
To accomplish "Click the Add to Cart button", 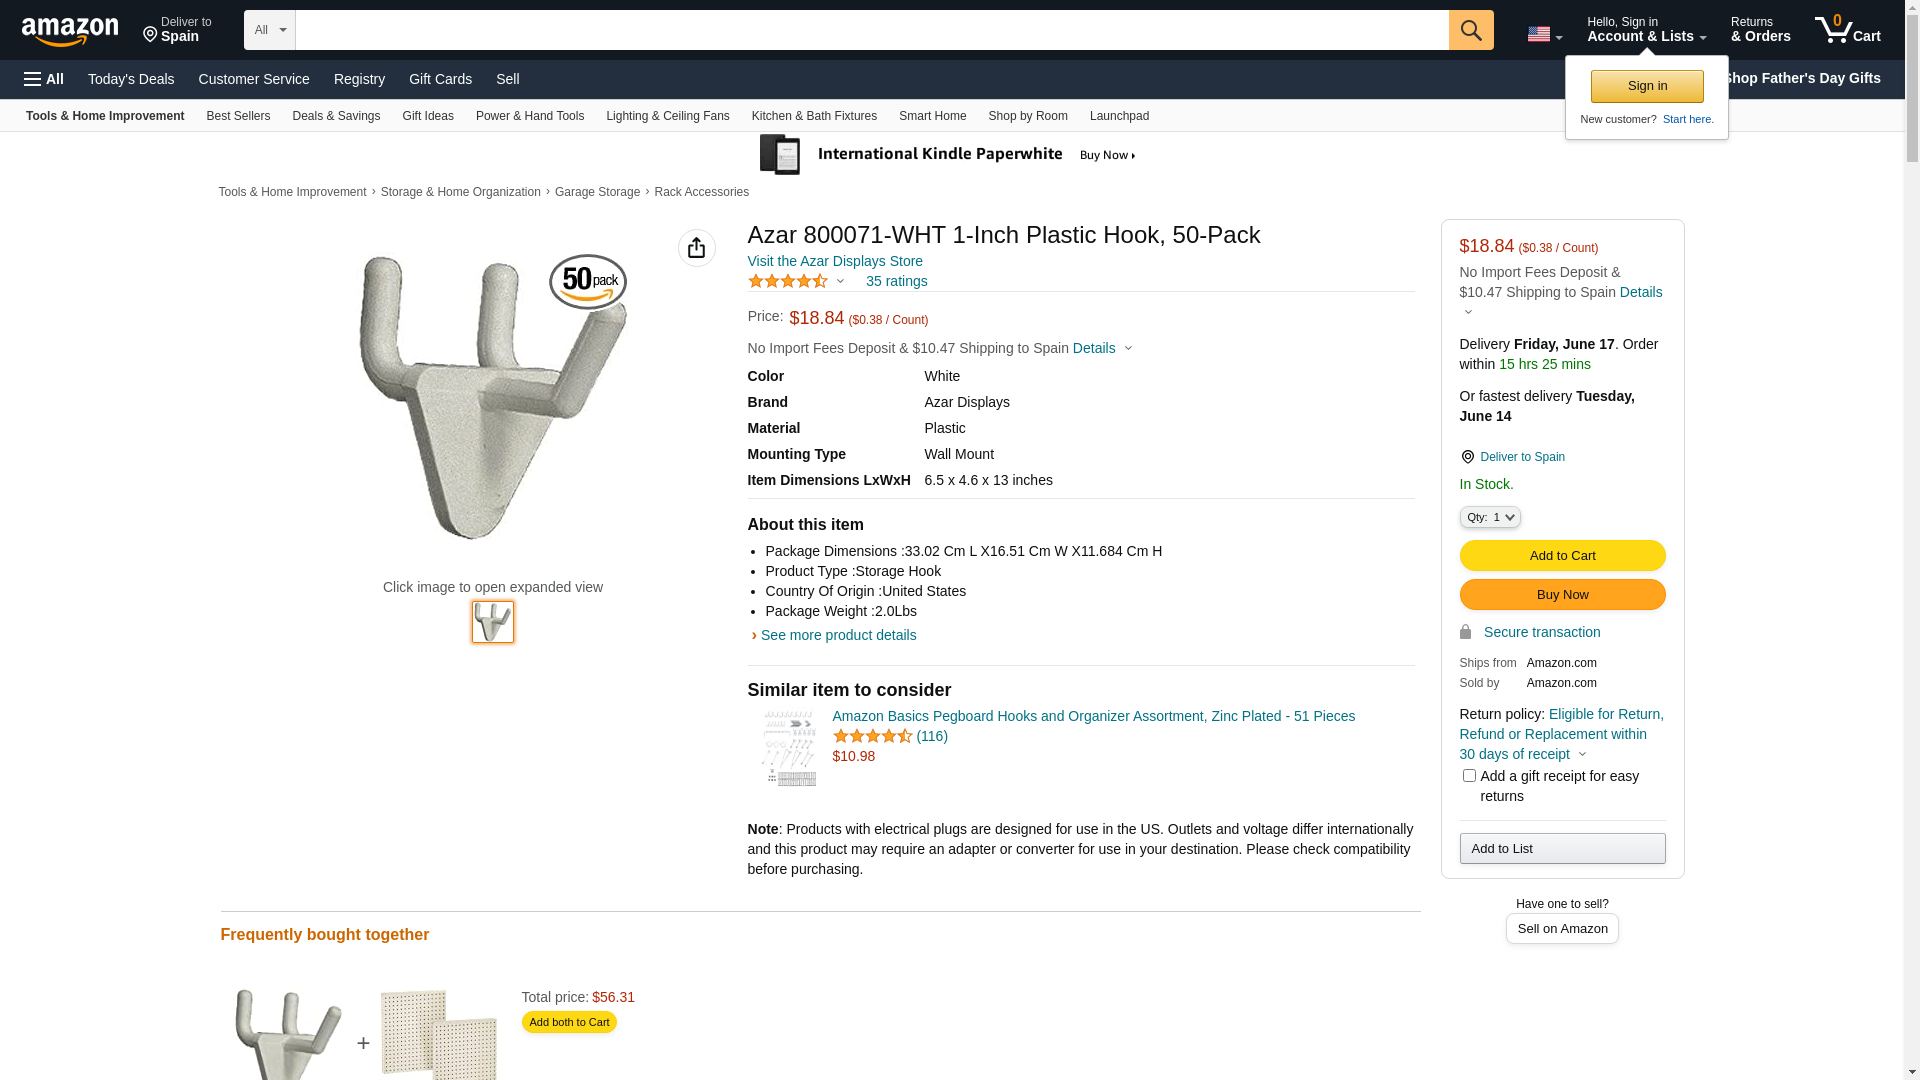I will click(1562, 556).
